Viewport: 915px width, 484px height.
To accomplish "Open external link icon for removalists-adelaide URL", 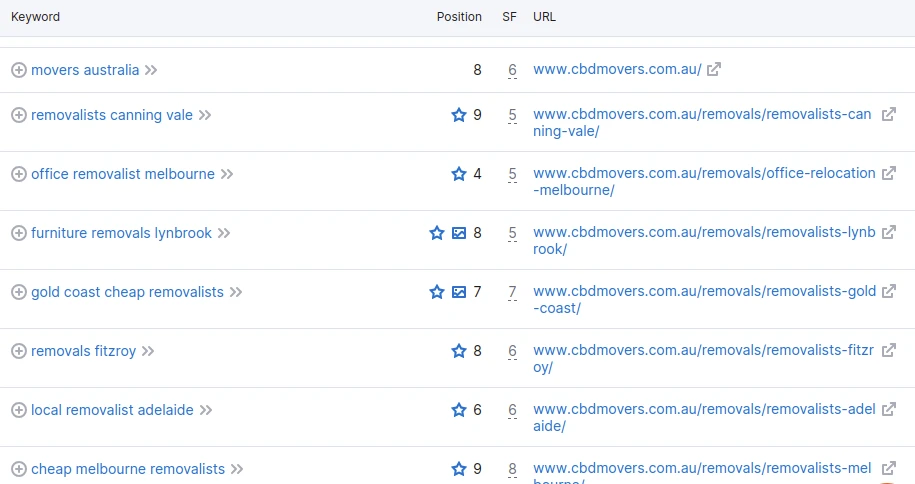I will [889, 409].
